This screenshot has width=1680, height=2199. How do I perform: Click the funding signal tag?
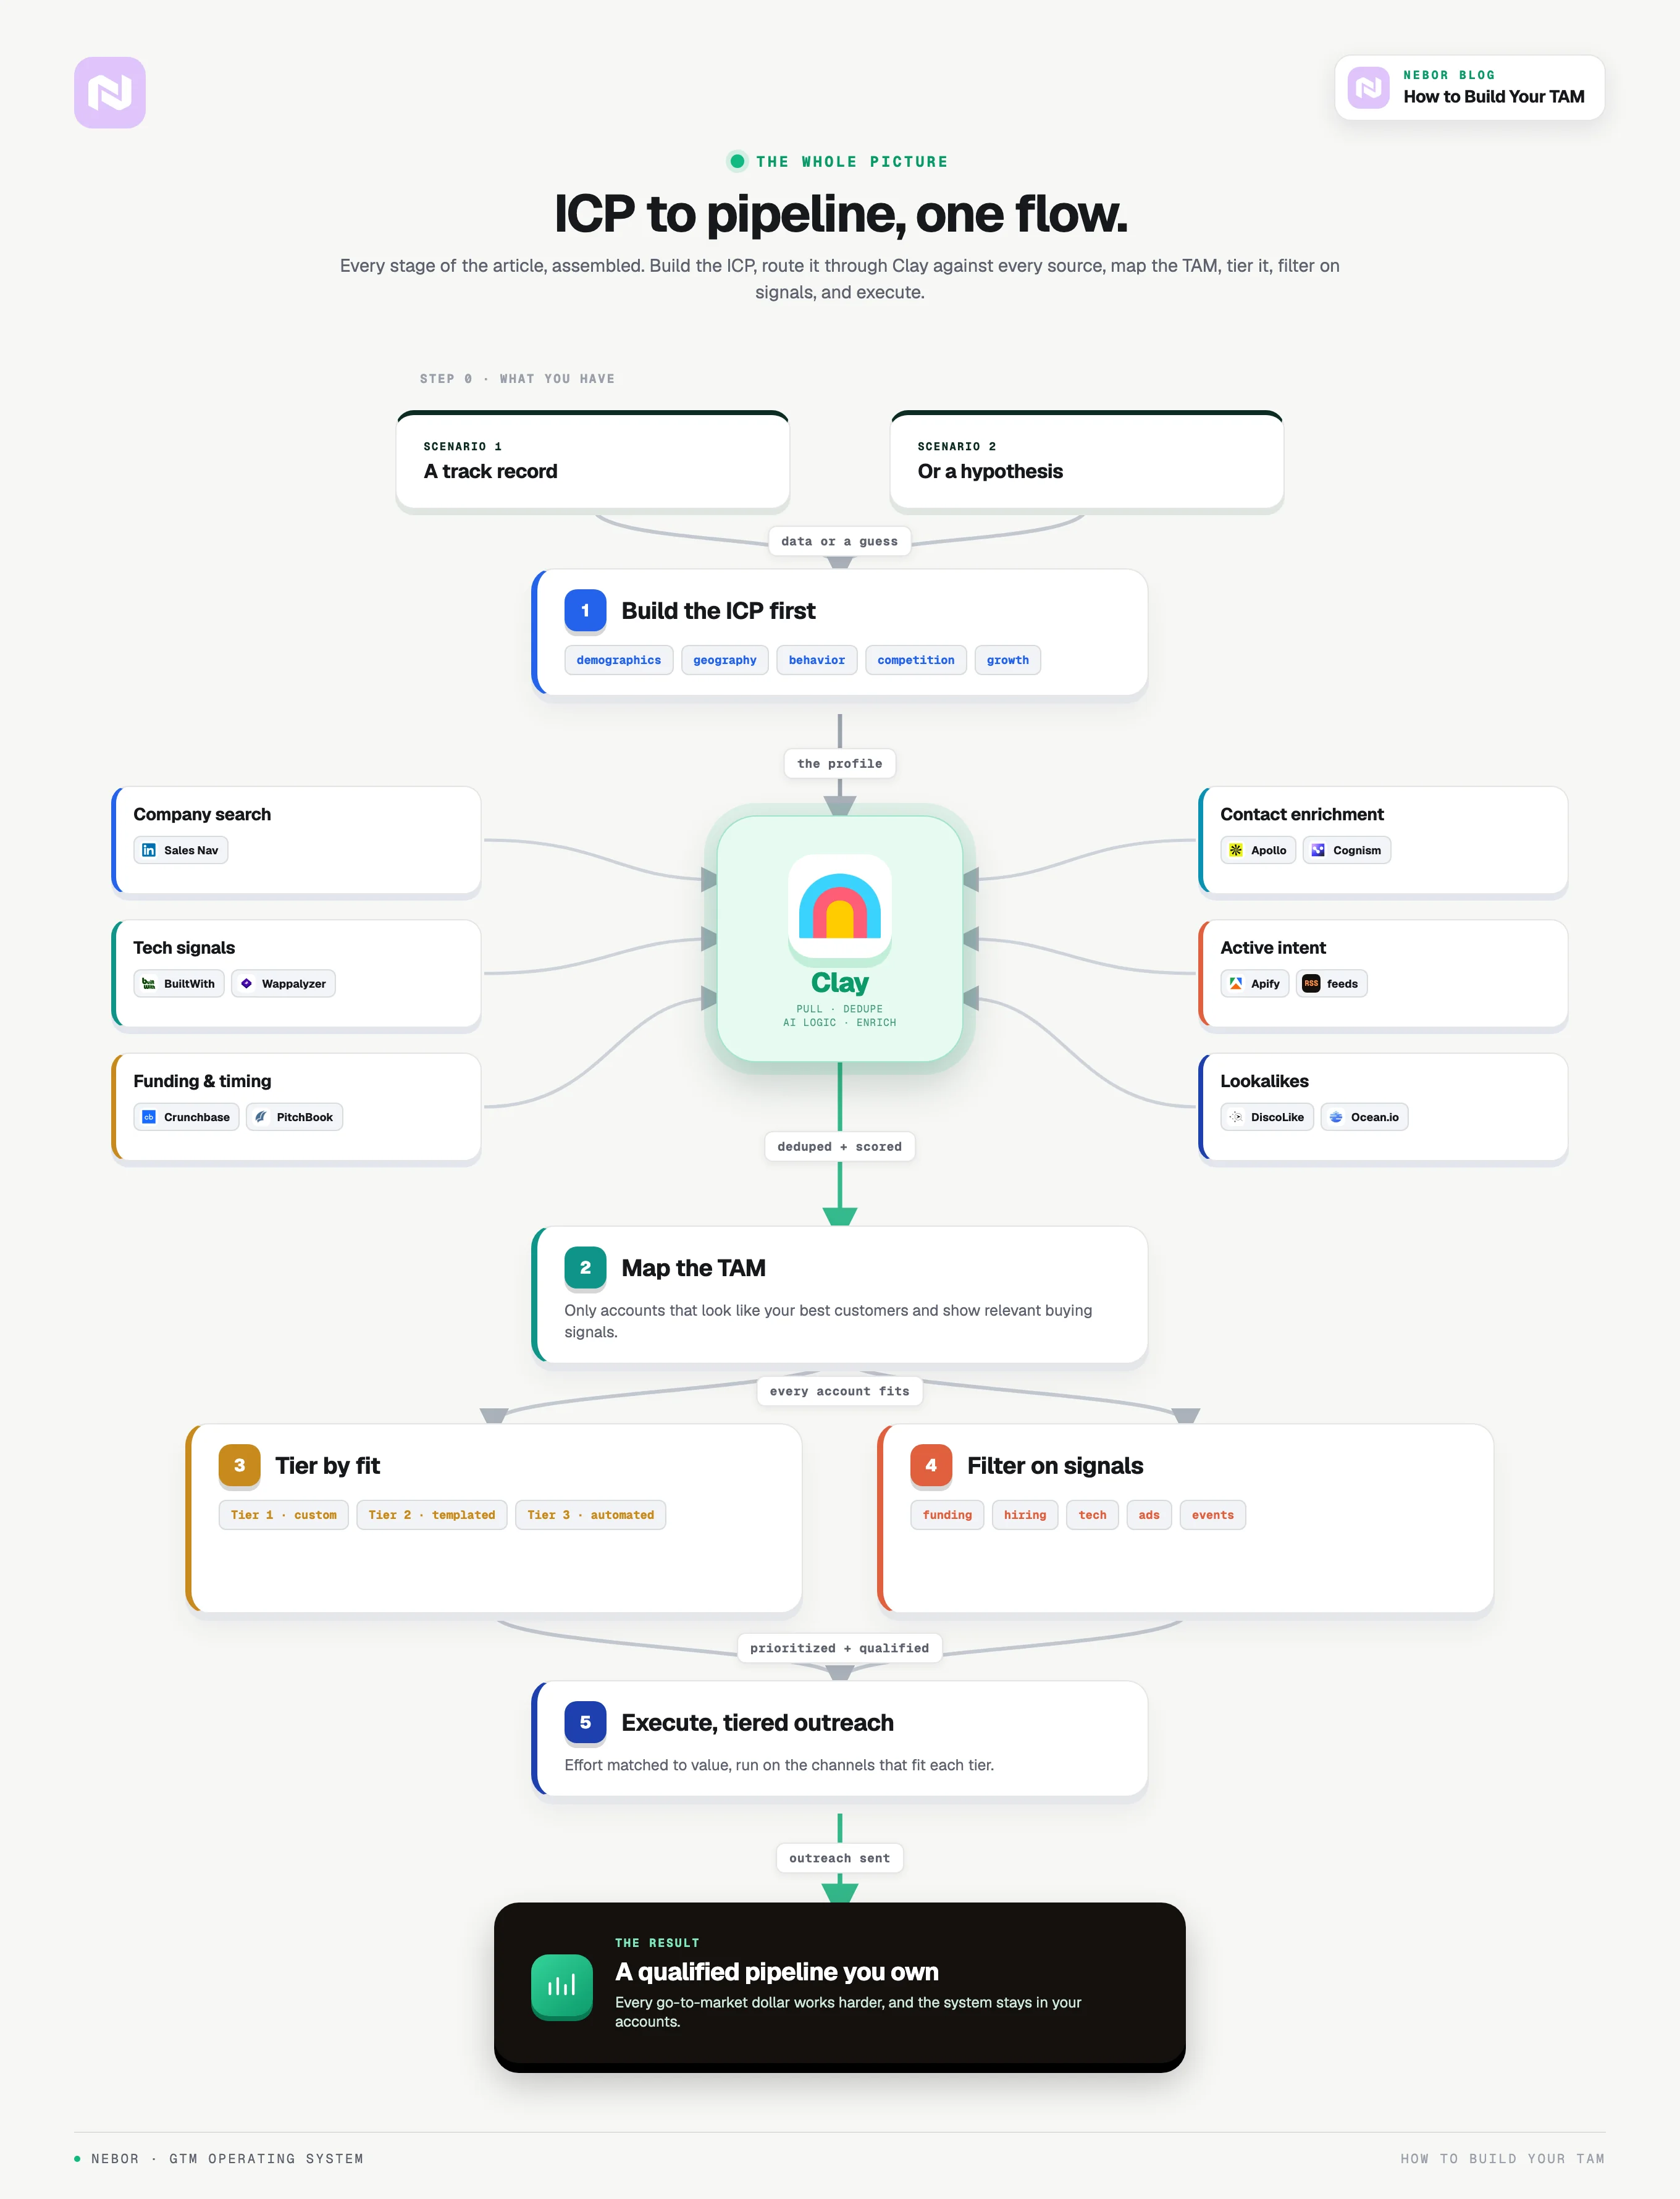click(x=947, y=1515)
